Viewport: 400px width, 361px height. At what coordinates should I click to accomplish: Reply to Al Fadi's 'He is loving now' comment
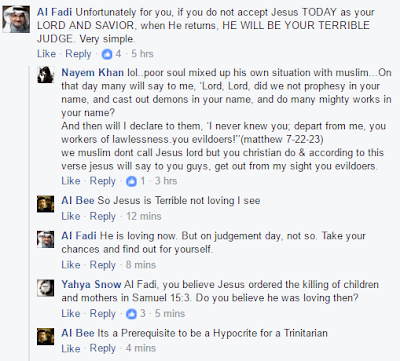[x=103, y=265]
